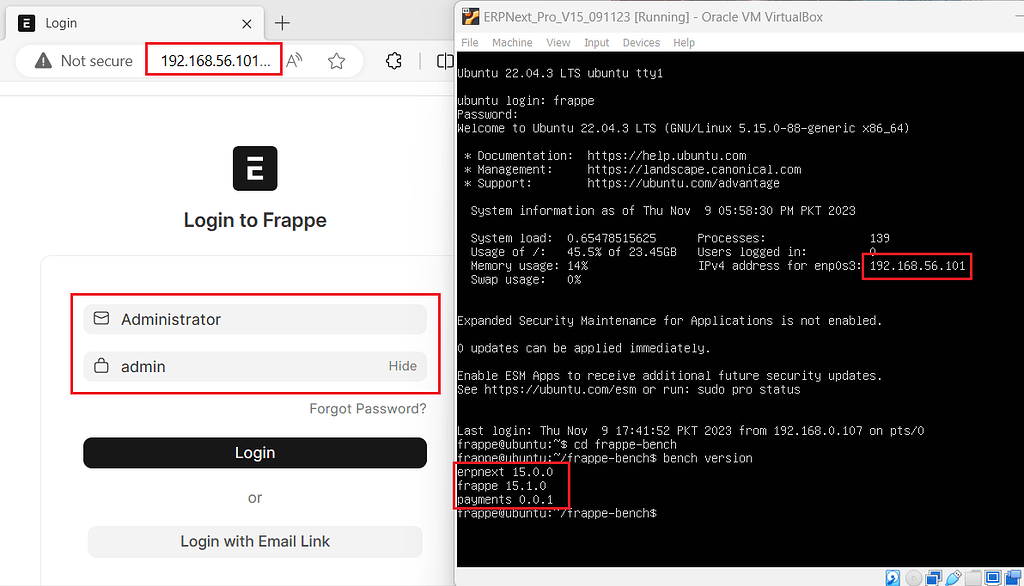Image resolution: width=1024 pixels, height=586 pixels.
Task: Click the shared folders status icon
Action: pyautogui.click(x=972, y=578)
